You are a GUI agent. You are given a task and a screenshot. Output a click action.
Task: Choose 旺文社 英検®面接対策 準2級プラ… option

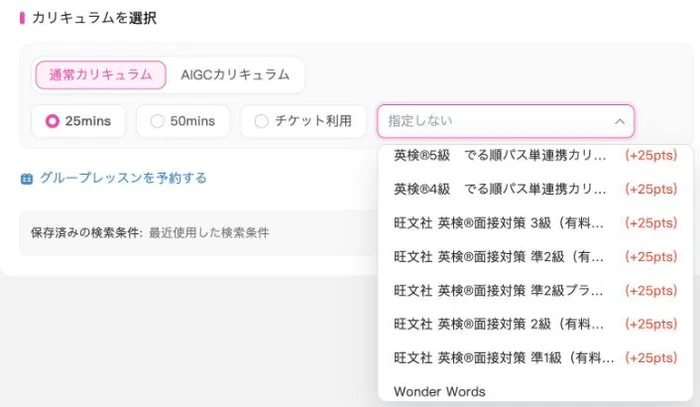[535, 291]
